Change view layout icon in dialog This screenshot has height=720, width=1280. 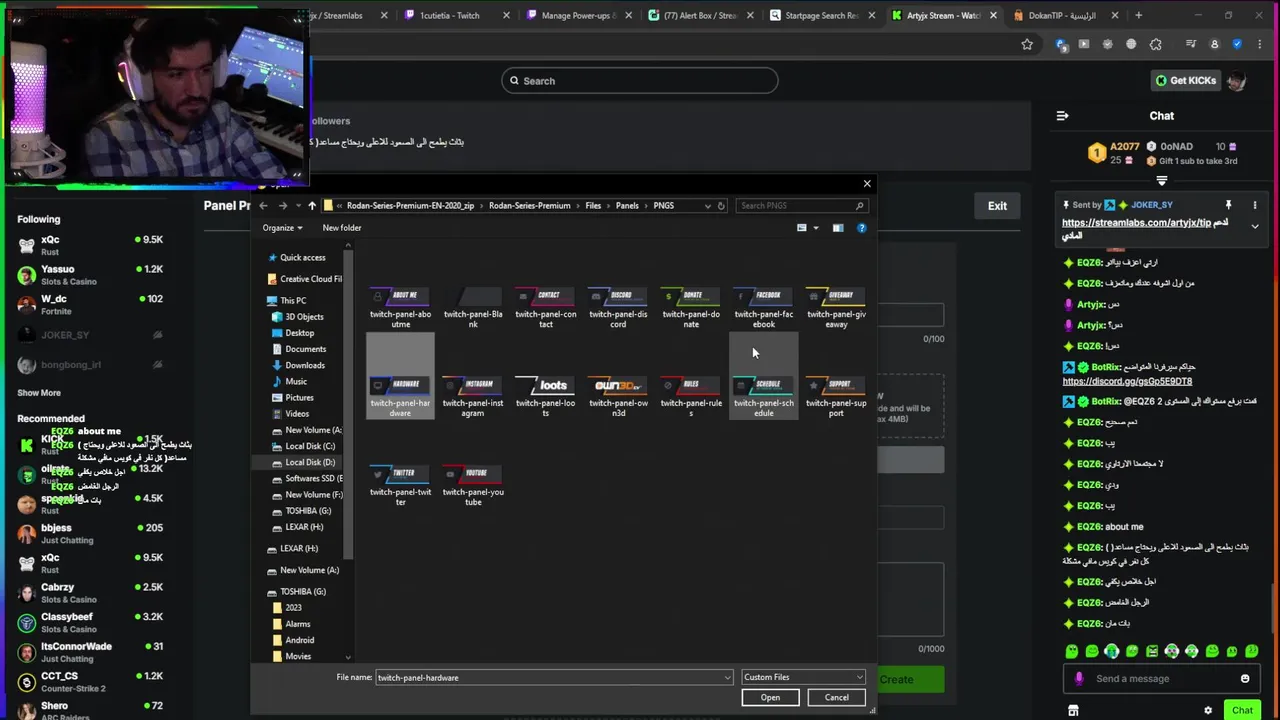point(801,228)
